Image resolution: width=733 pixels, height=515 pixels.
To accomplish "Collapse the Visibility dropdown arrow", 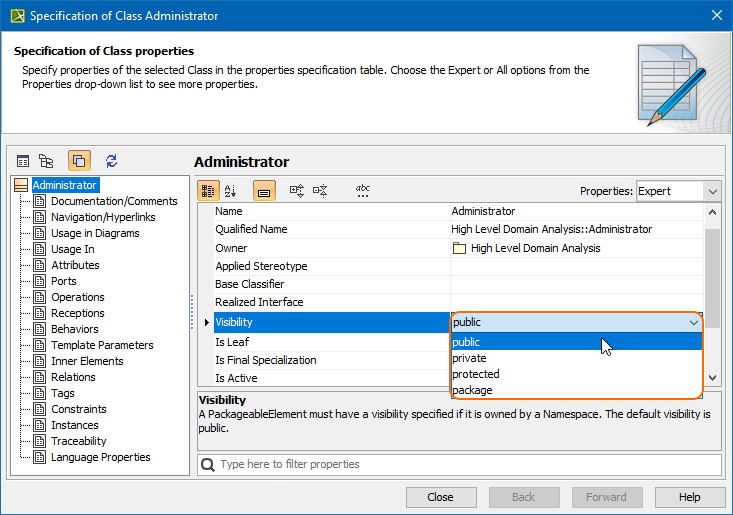I will click(x=694, y=323).
